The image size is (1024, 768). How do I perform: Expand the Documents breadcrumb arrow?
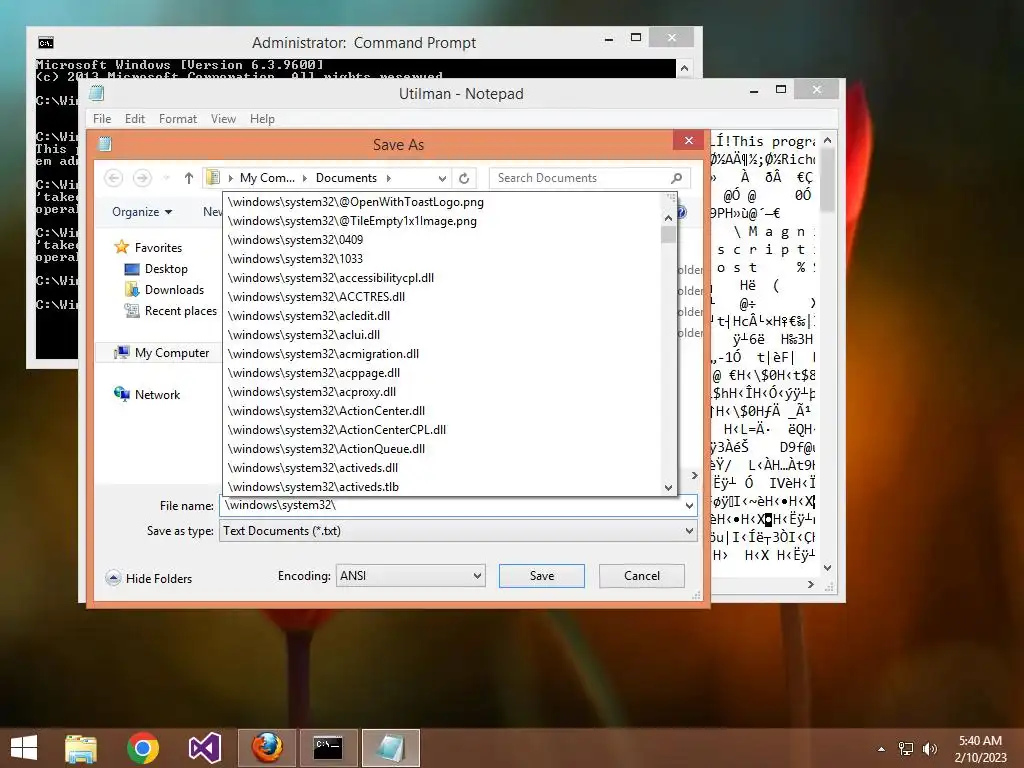[x=389, y=178]
